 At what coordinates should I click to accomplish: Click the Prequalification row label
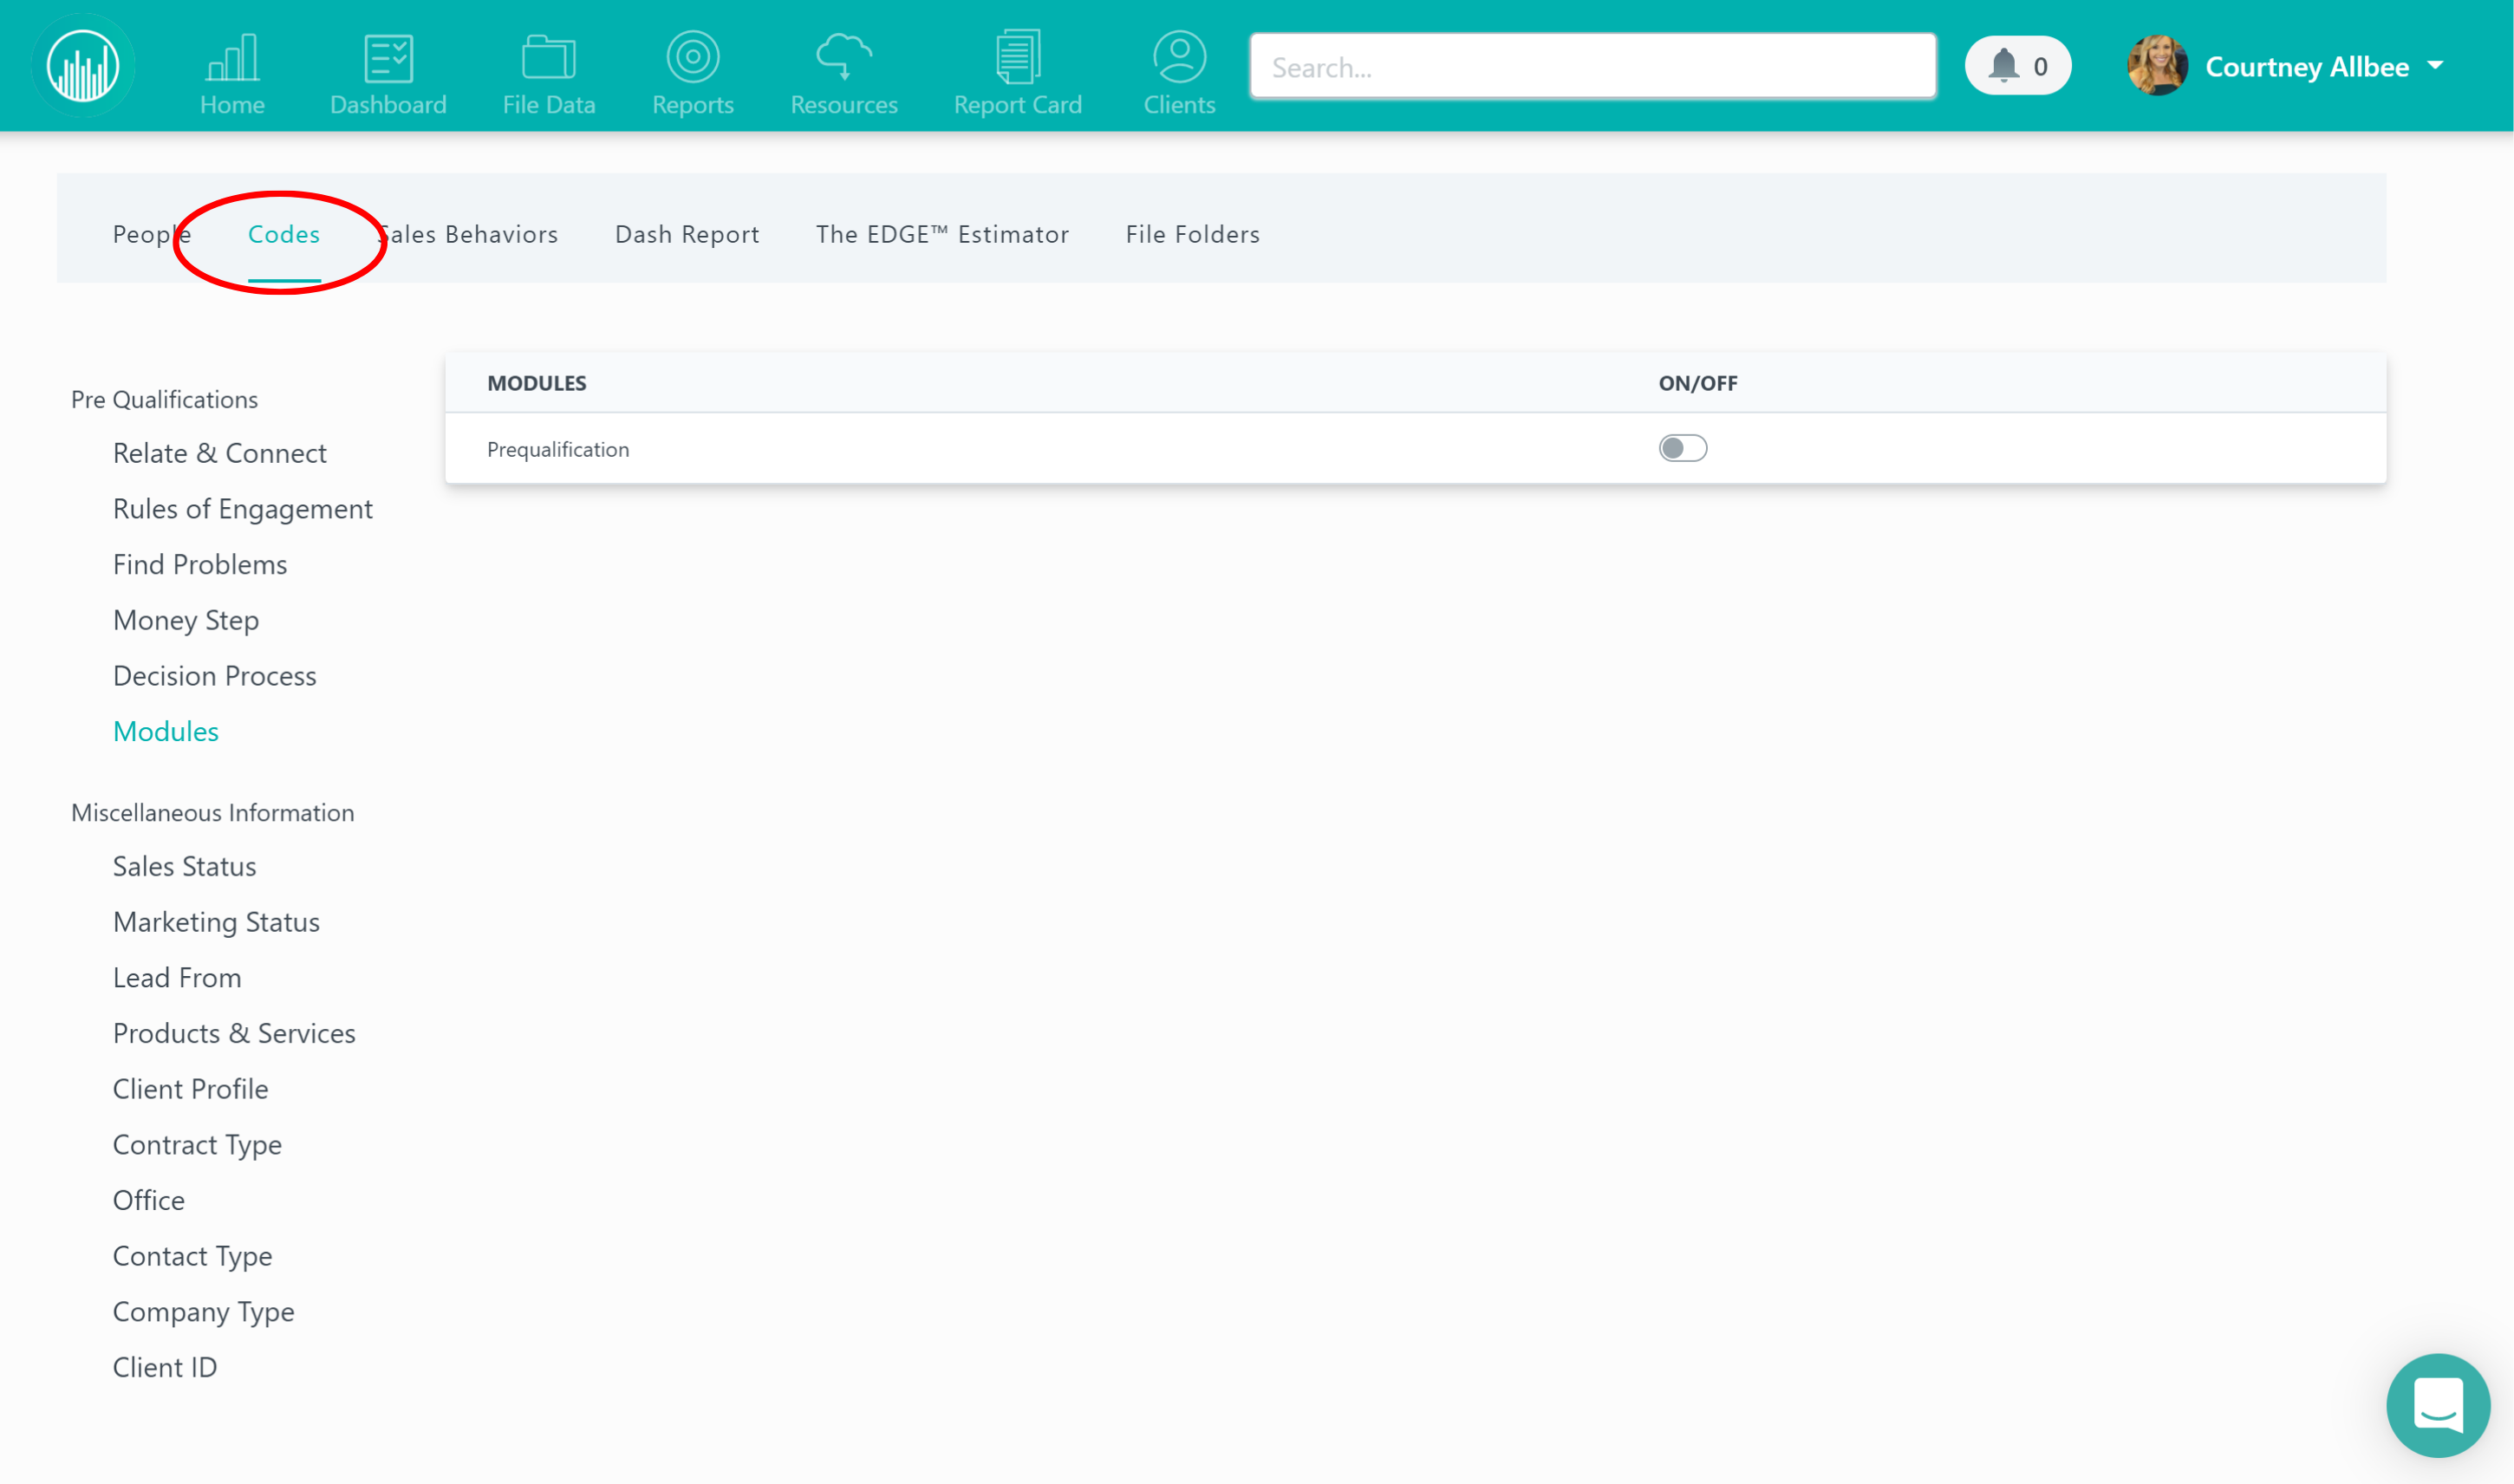(558, 449)
